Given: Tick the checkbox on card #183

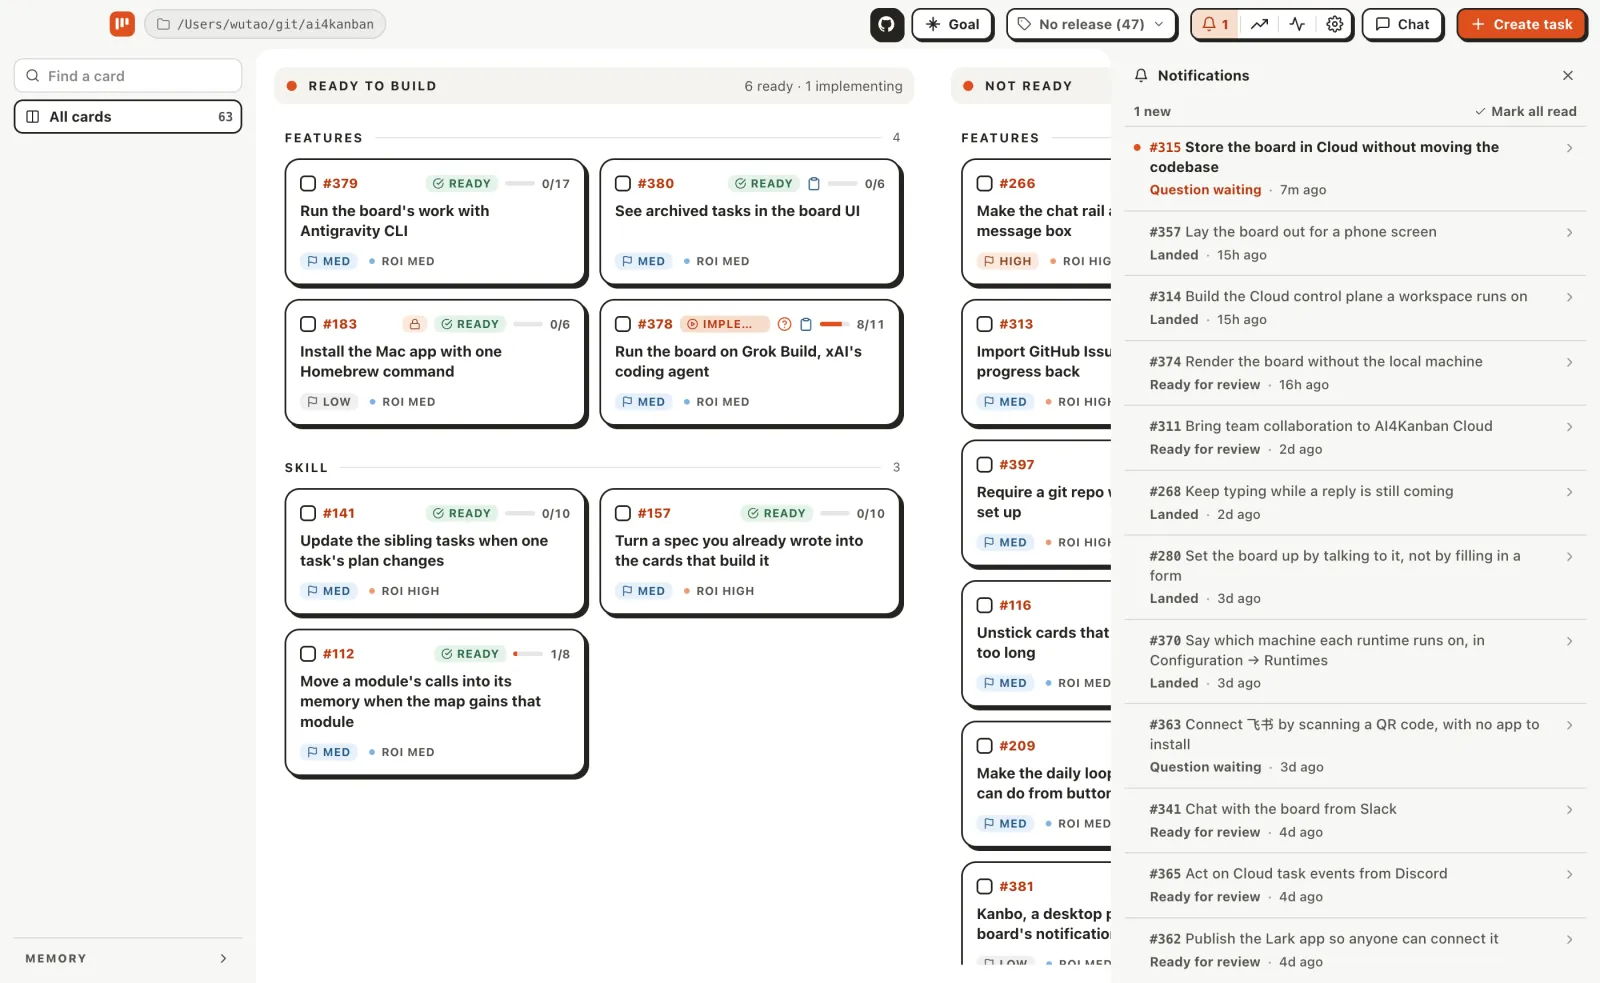Looking at the screenshot, I should coord(308,324).
